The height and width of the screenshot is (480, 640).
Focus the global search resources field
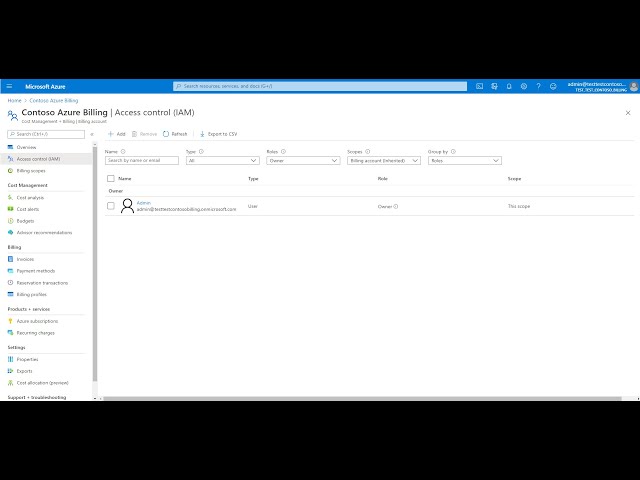pos(320,86)
